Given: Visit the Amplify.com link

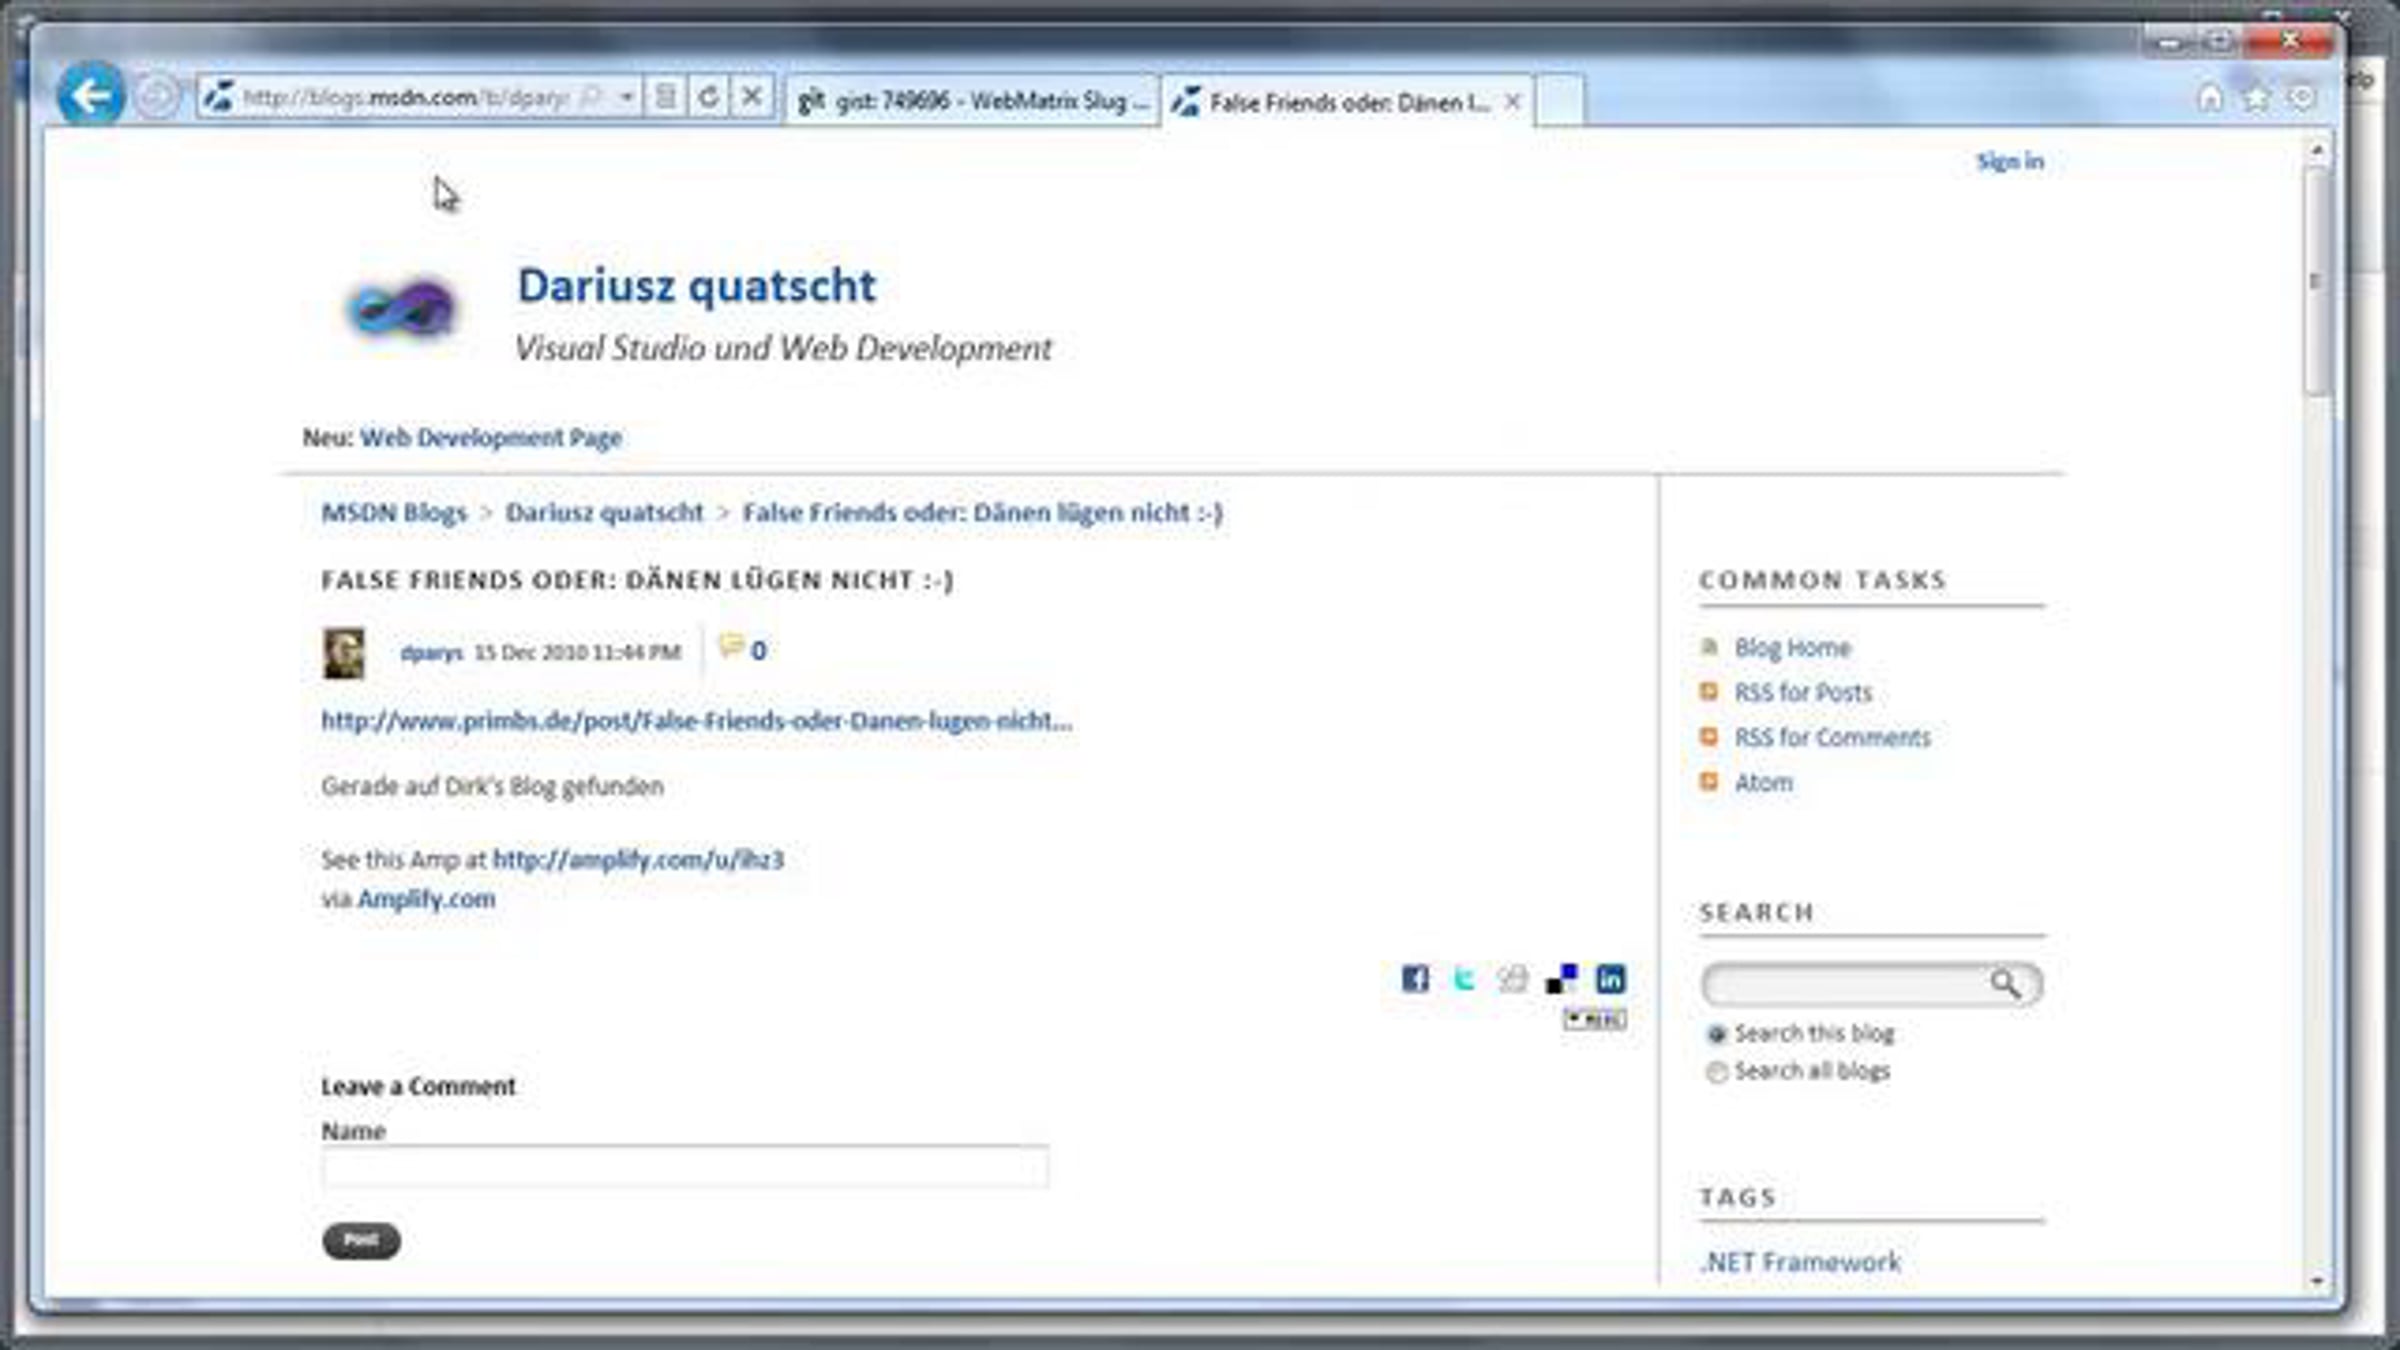Looking at the screenshot, I should click(x=426, y=899).
